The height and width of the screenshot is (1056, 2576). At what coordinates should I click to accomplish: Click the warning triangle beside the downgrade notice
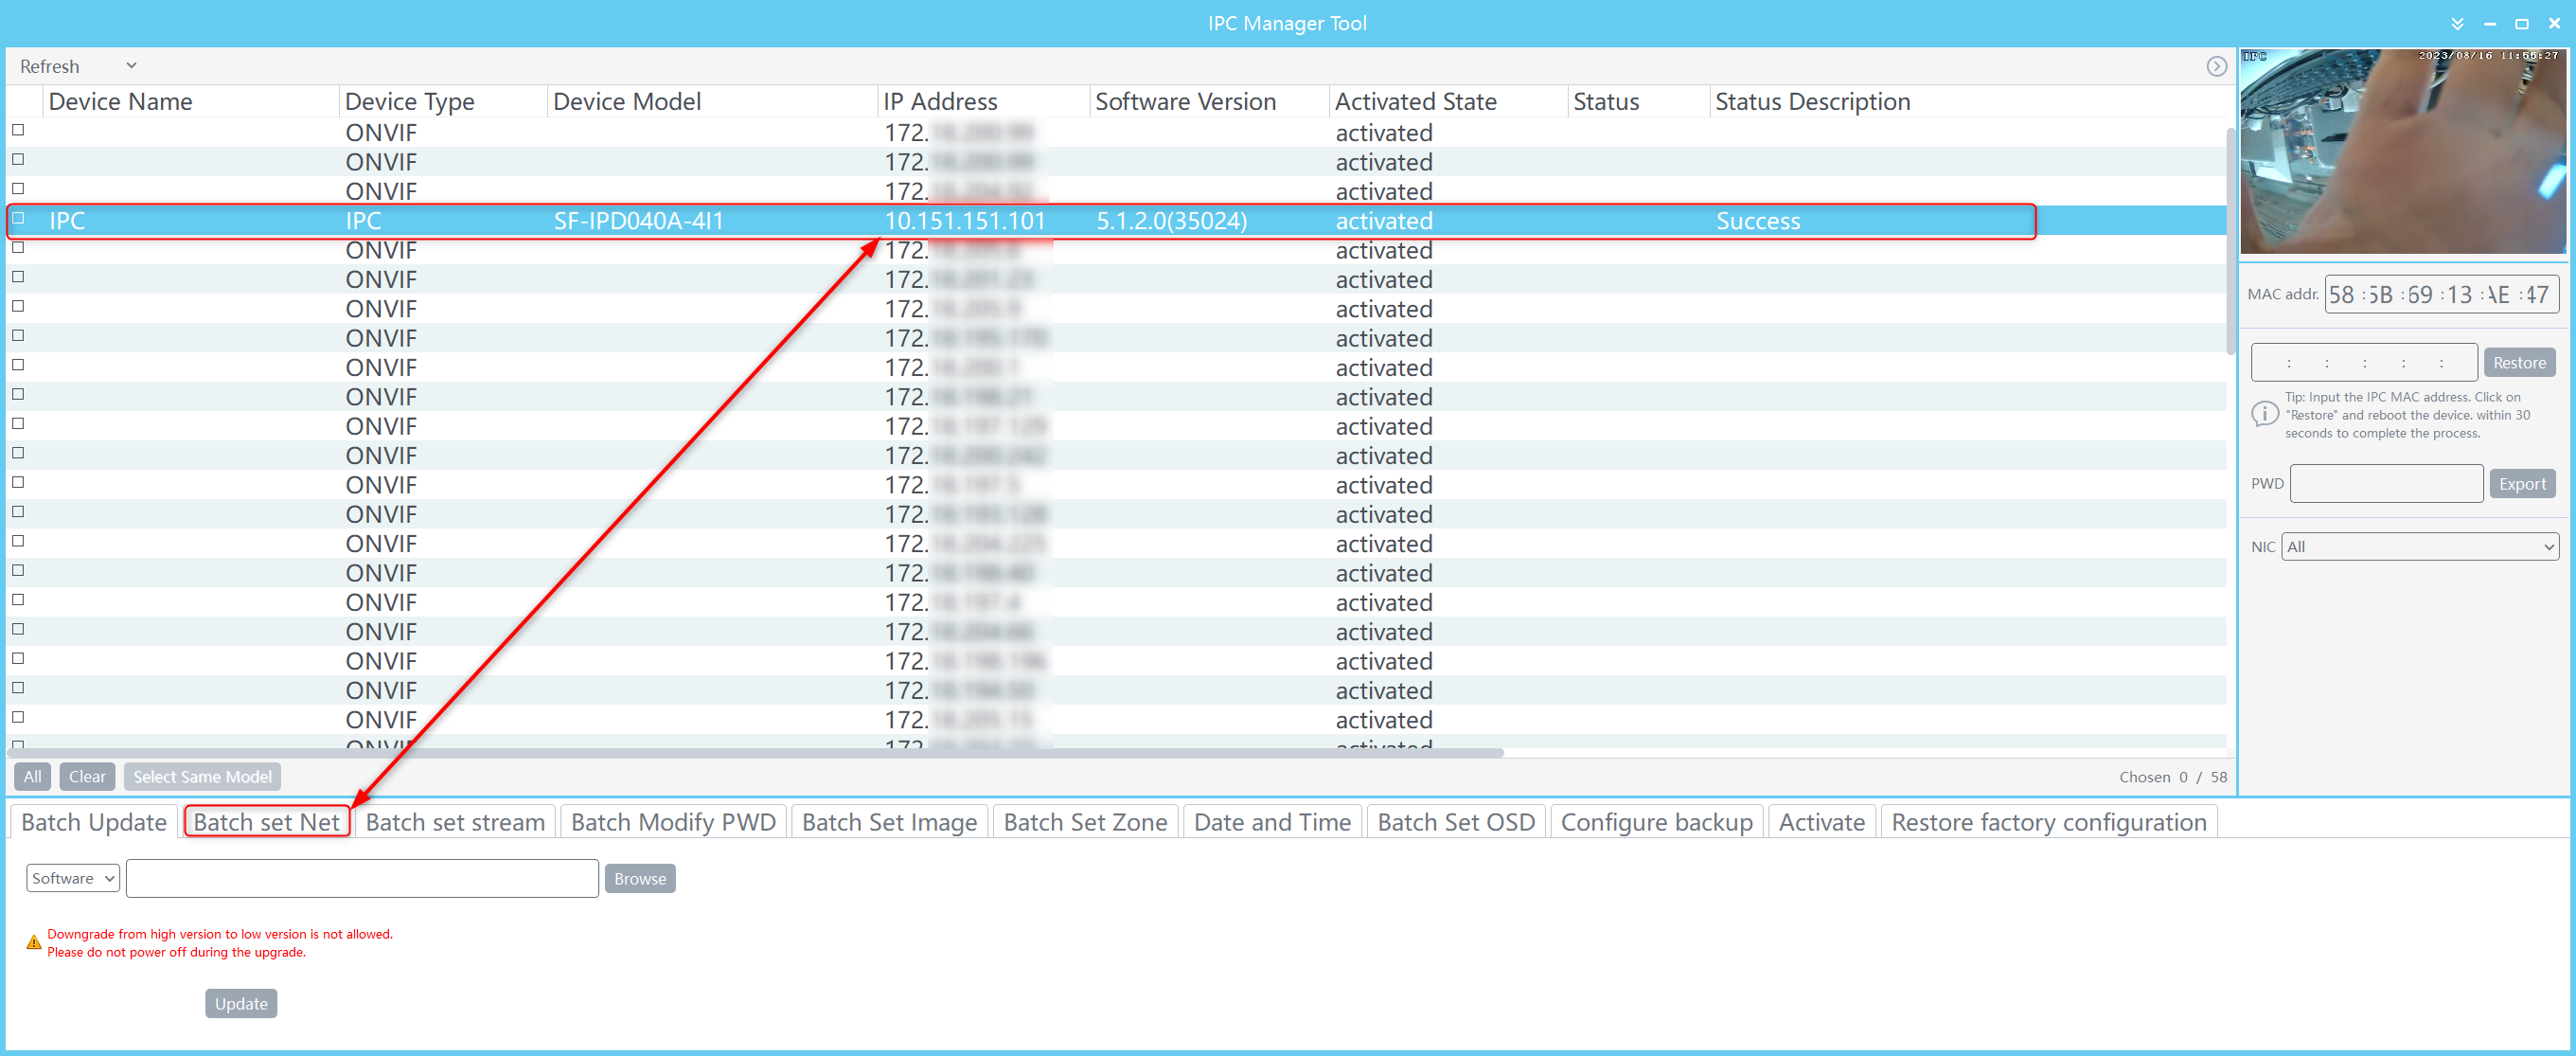33,942
